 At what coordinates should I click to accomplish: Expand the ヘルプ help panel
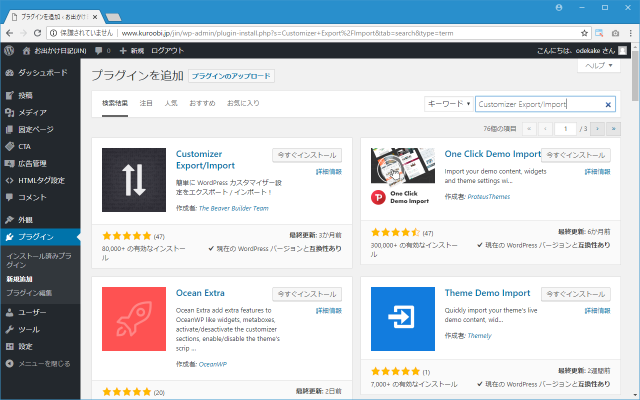coord(598,65)
